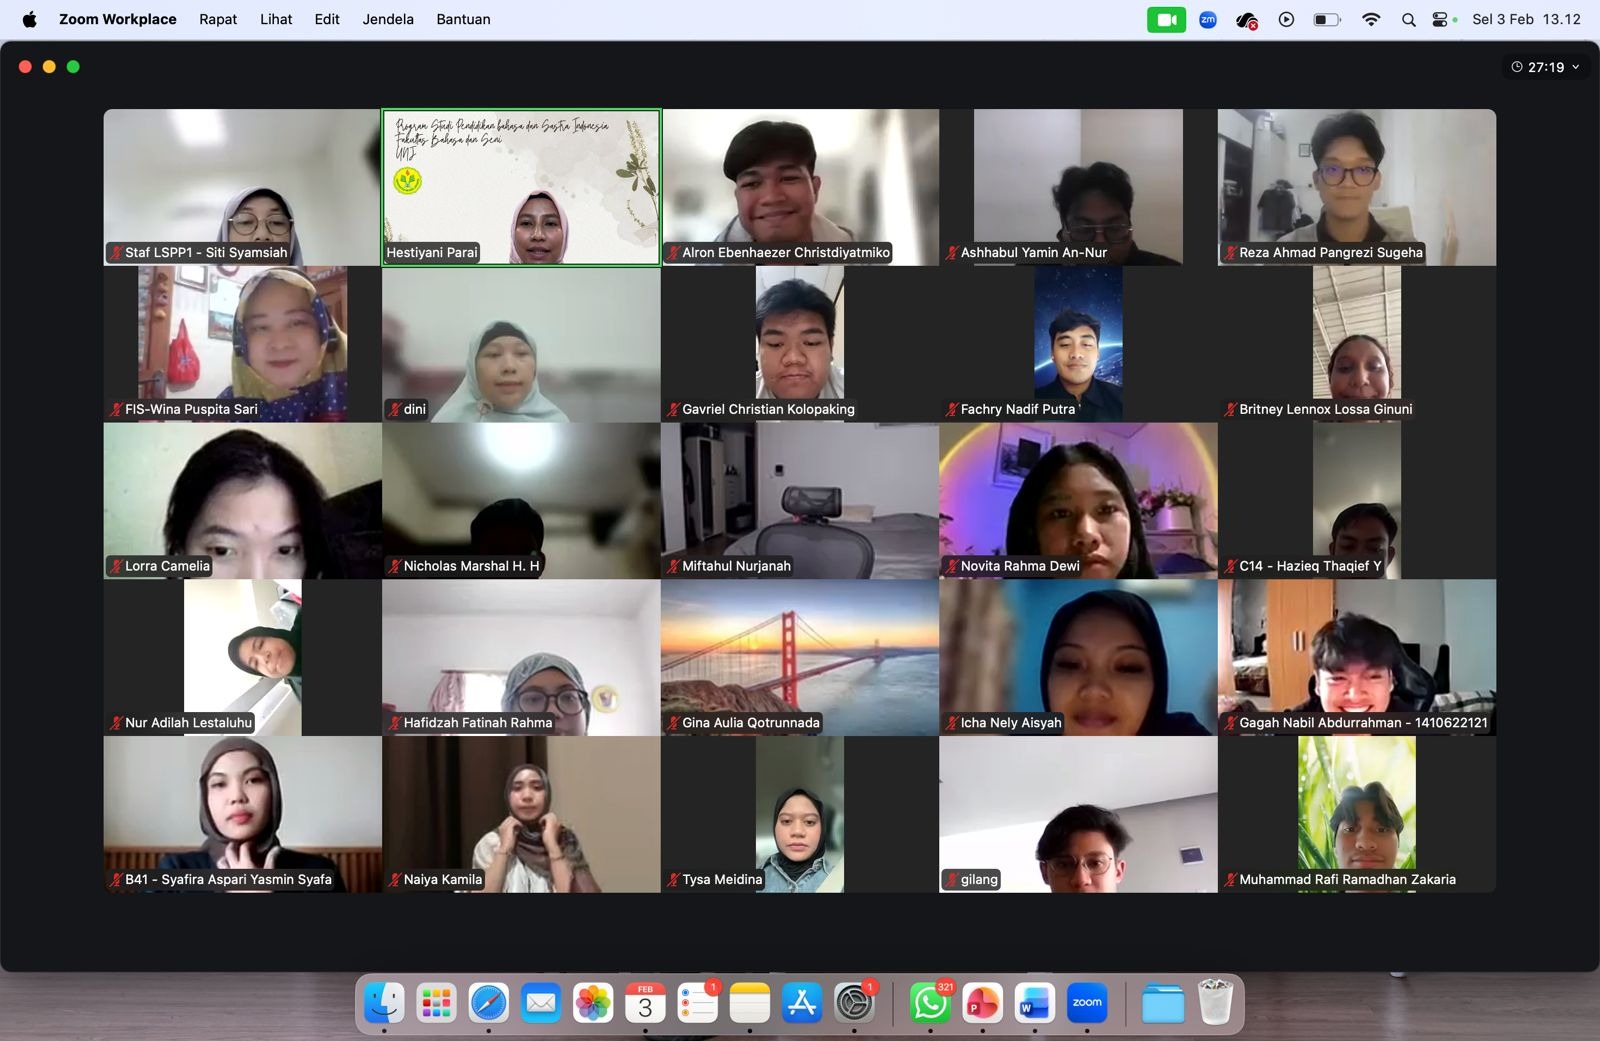Click the Bantuan menu item
The height and width of the screenshot is (1041, 1600).
pyautogui.click(x=463, y=19)
